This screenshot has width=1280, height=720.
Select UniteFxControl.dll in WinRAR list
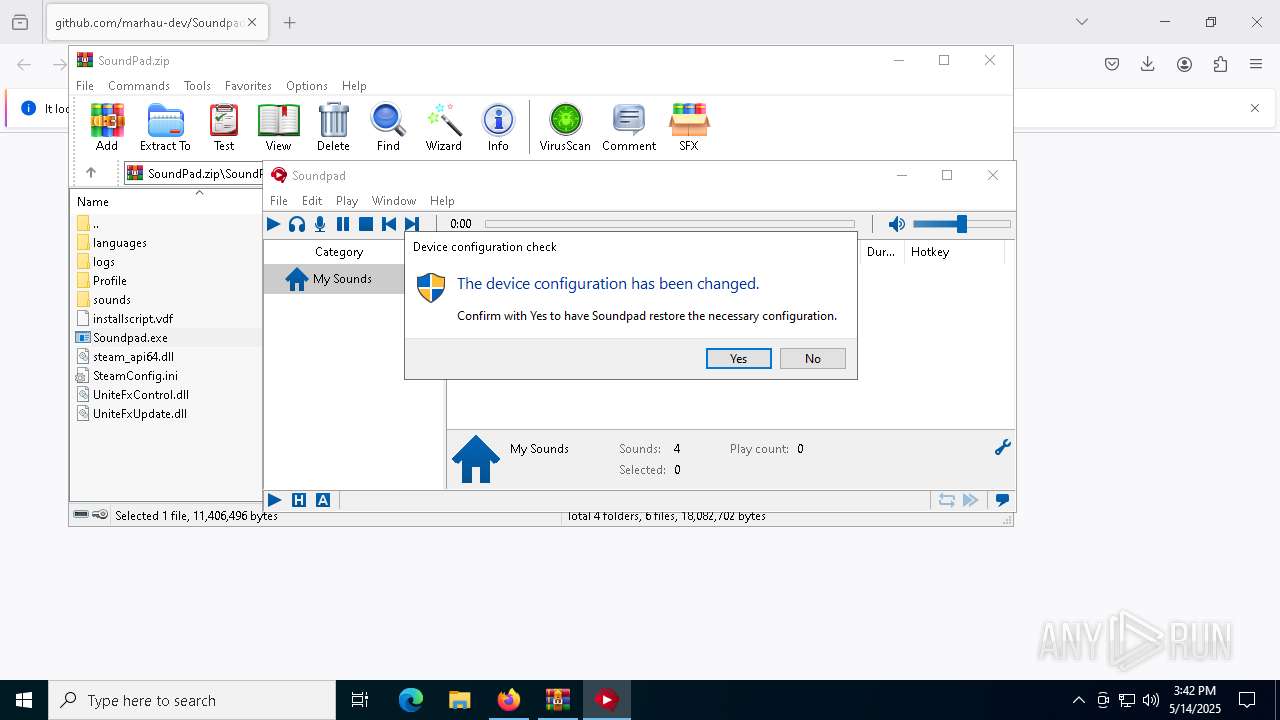pyautogui.click(x=141, y=395)
